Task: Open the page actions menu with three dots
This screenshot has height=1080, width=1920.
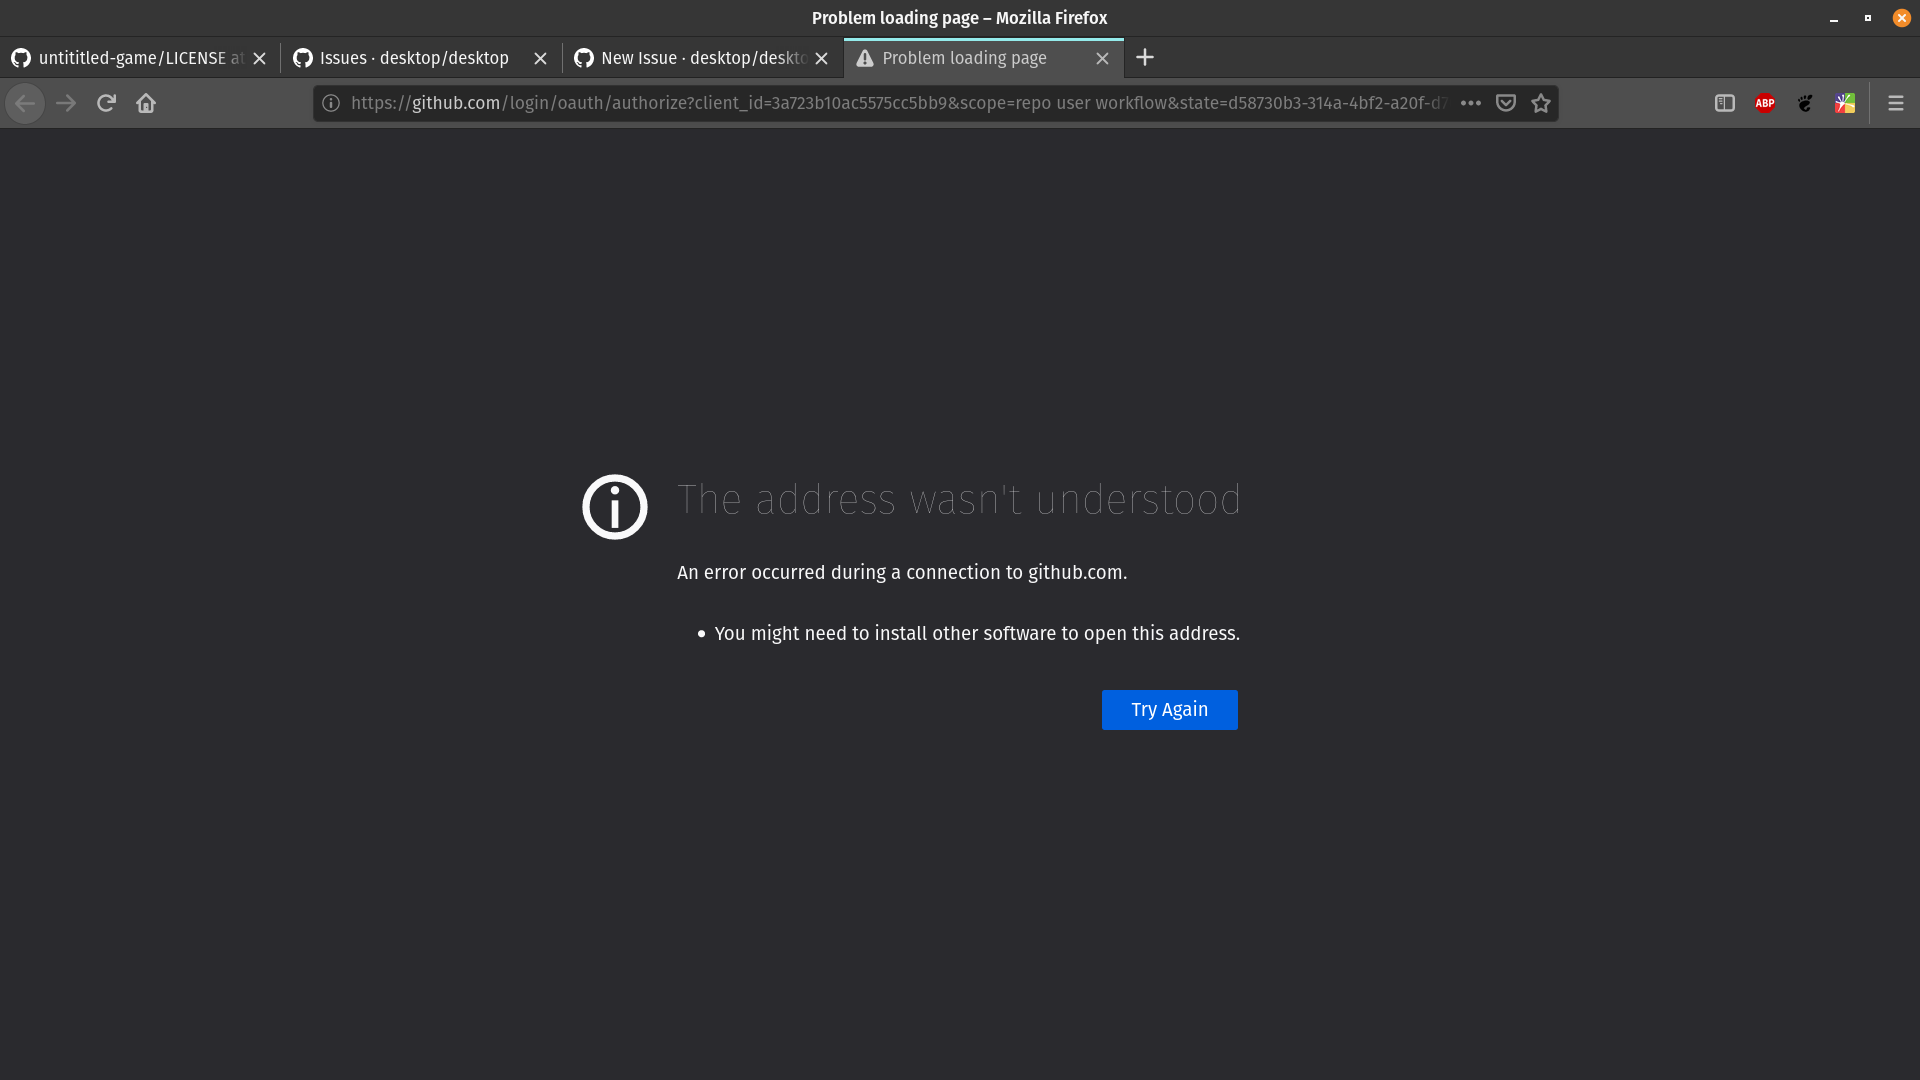Action: point(1470,103)
